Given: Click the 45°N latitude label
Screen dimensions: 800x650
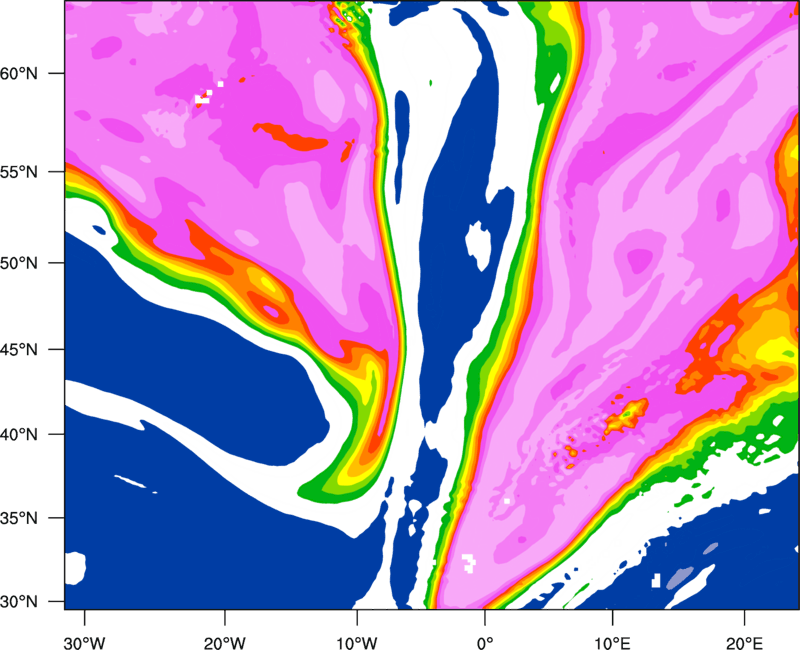Looking at the screenshot, I should tap(19, 349).
